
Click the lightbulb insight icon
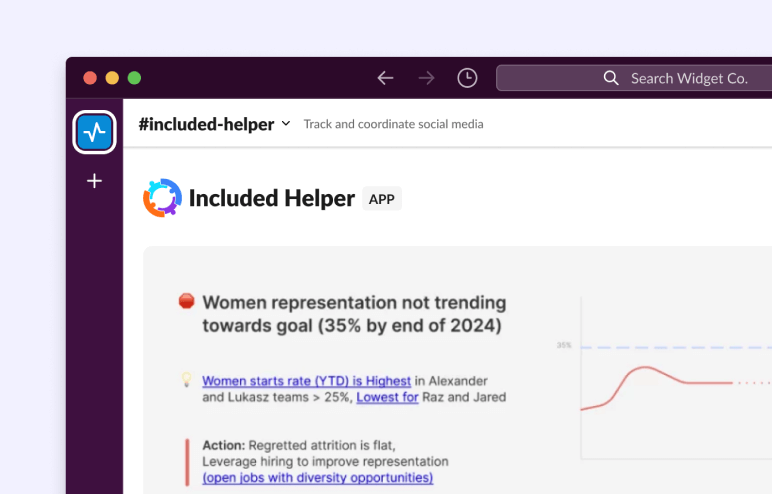(186, 380)
